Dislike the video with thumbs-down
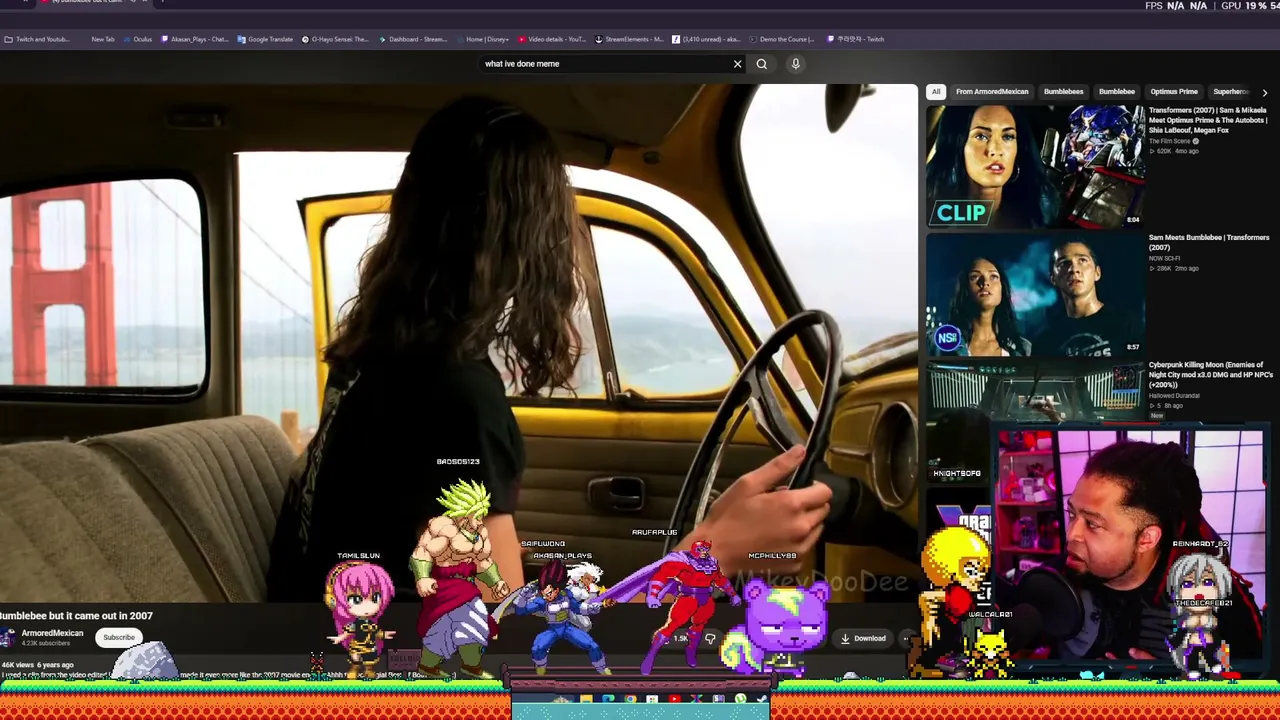Image resolution: width=1280 pixels, height=720 pixels. (710, 638)
